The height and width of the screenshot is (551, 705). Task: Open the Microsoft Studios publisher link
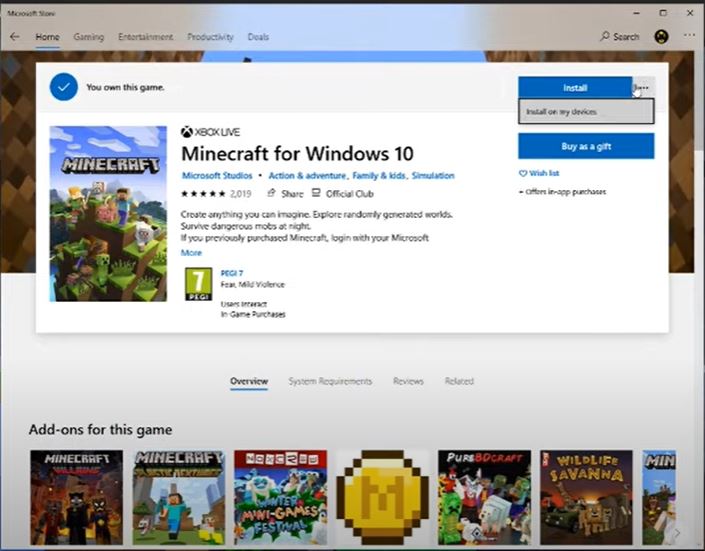coord(217,175)
